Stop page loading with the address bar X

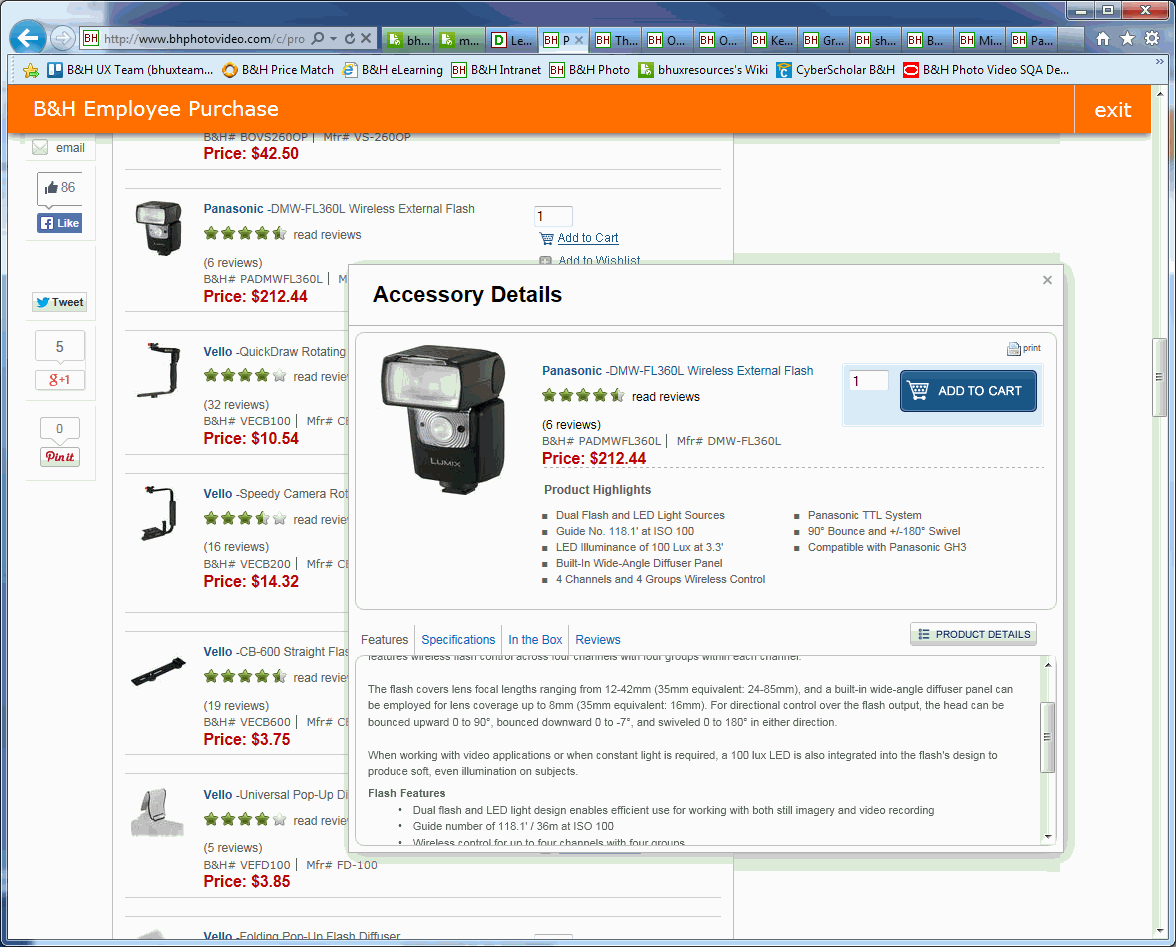point(366,38)
